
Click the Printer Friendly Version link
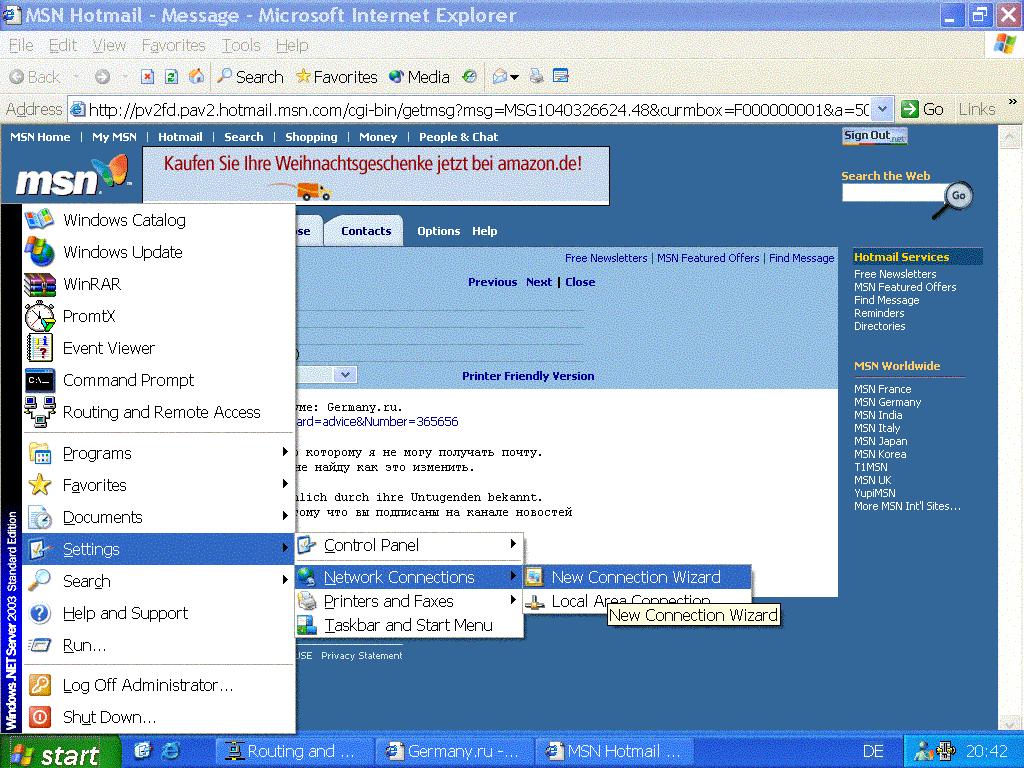(528, 376)
